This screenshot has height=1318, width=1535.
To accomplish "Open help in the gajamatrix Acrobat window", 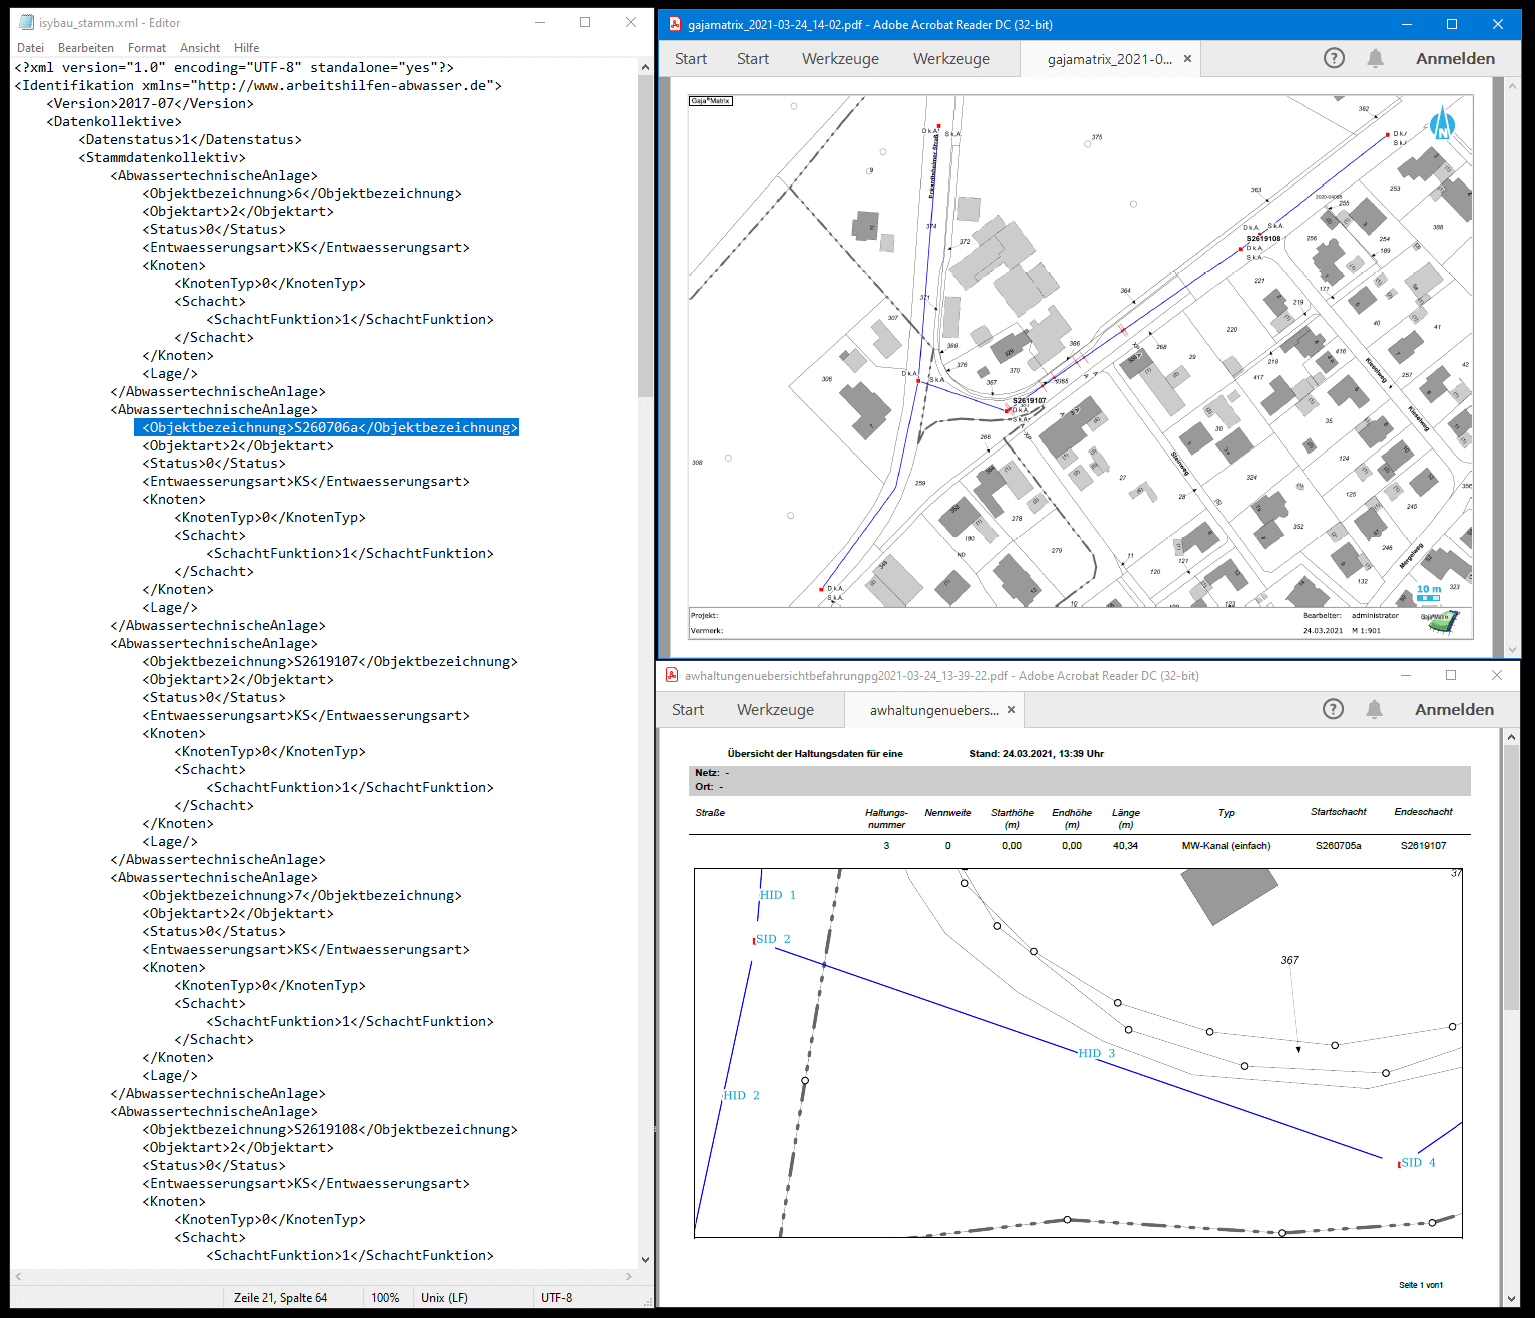I will tap(1334, 58).
